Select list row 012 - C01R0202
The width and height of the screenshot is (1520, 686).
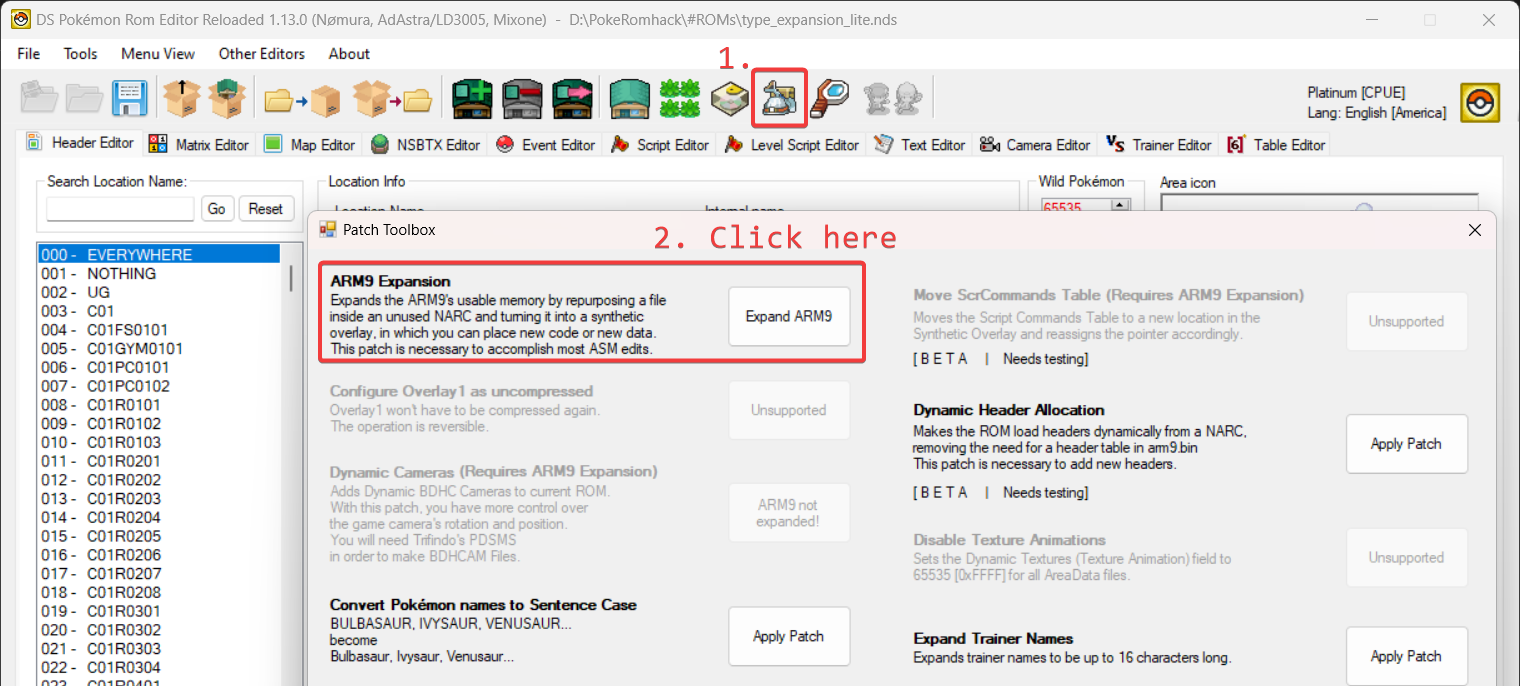tap(159, 480)
